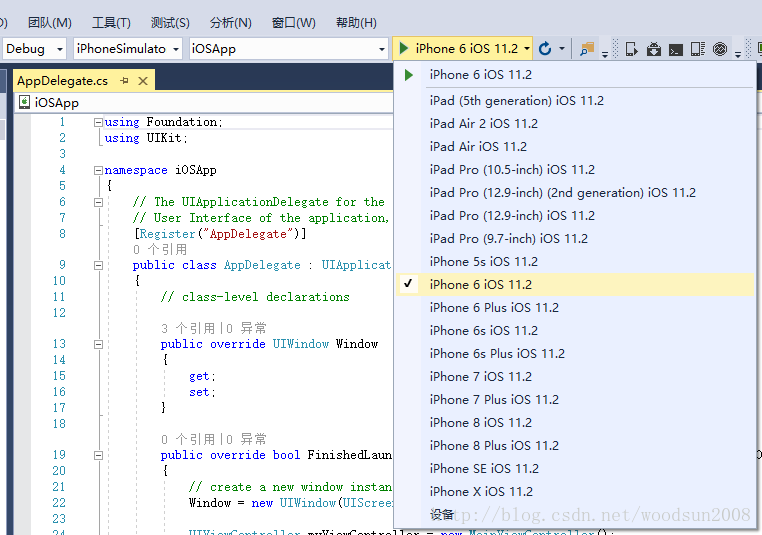
Task: Choose iPhone 6s iOS 11.2
Action: click(x=575, y=330)
